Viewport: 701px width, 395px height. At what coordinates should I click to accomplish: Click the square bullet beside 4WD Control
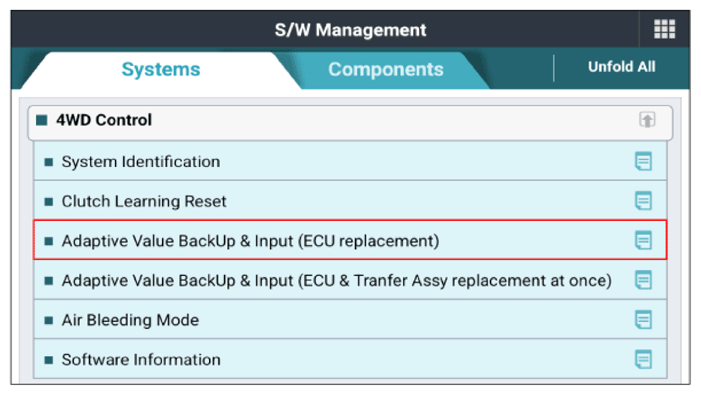pyautogui.click(x=42, y=120)
